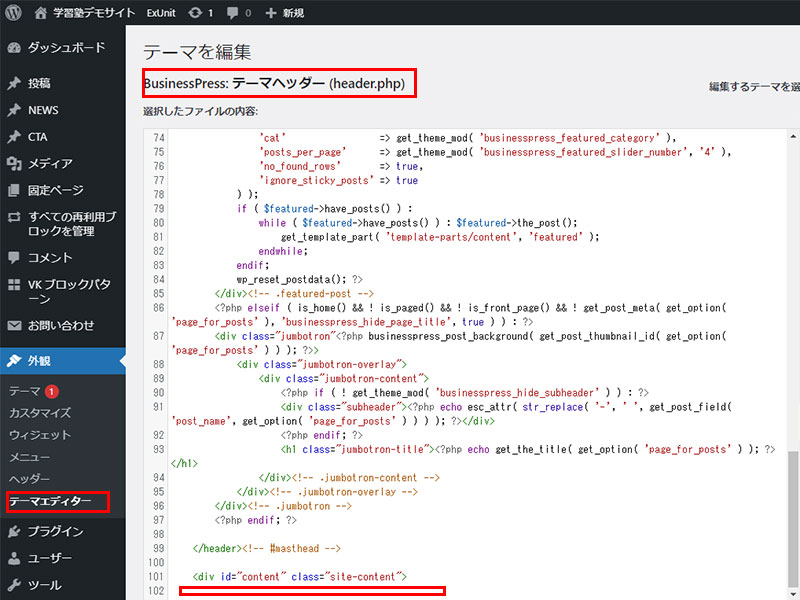
Task: Click ExUnit in the admin bar
Action: point(160,13)
